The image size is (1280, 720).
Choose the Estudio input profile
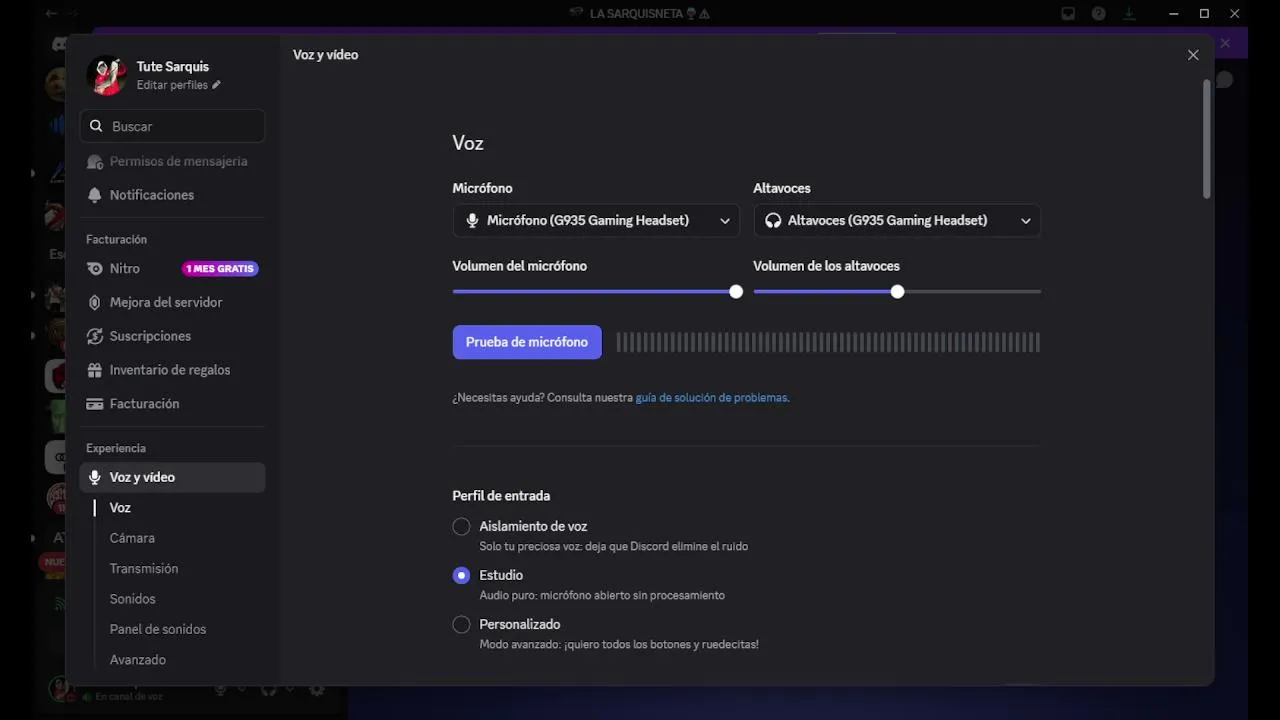click(x=461, y=575)
